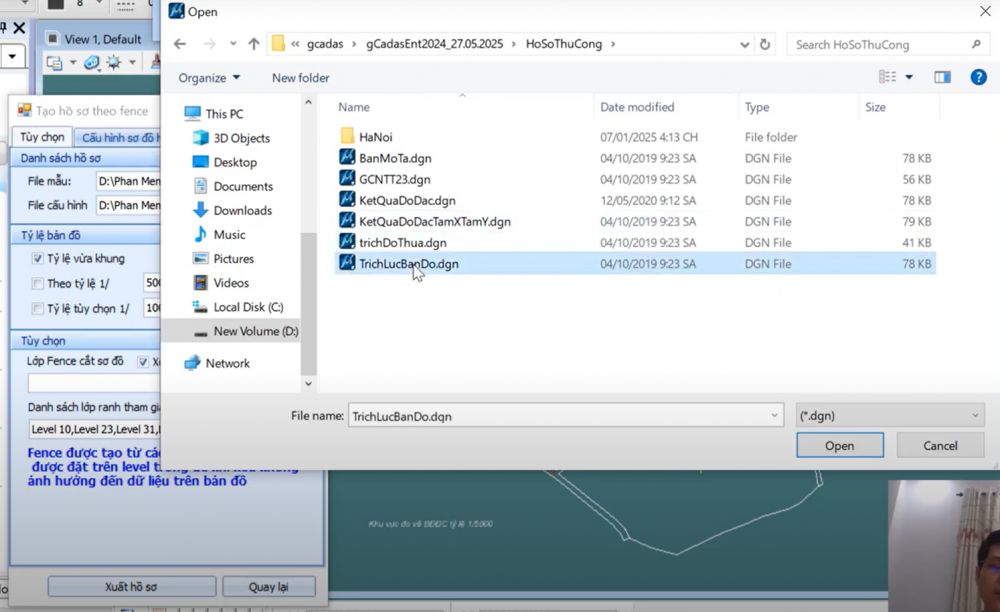Viewport: 1000px width, 612px height.
Task: Toggle the preview pane icon
Action: tap(942, 77)
